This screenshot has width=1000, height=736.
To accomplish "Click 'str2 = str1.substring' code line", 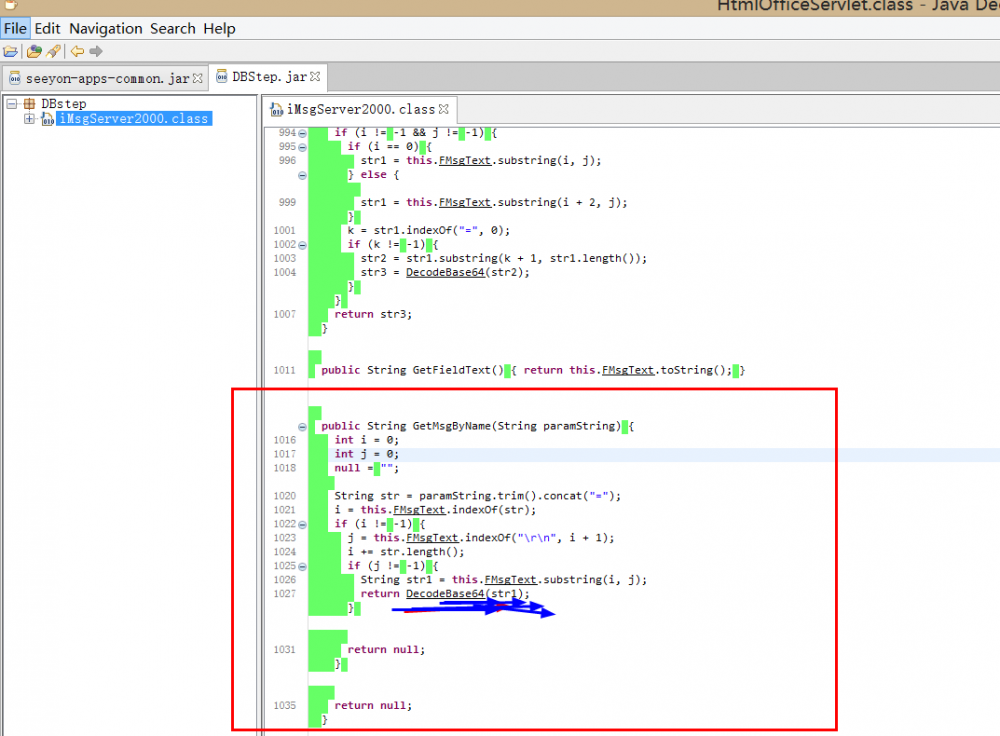I will [504, 258].
